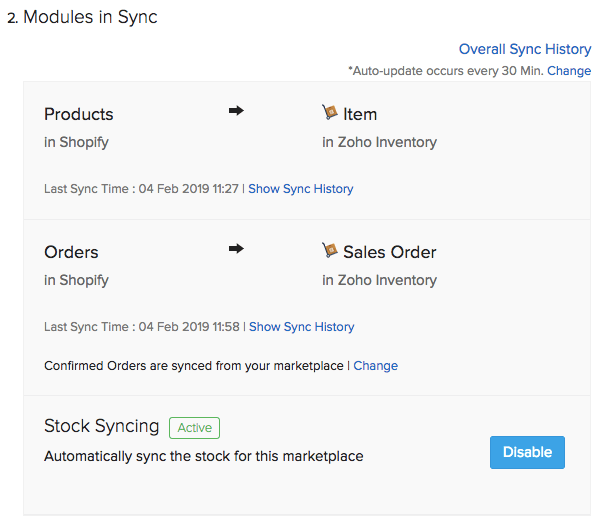This screenshot has height=528, width=603.
Task: Click the arrow icon beside Orders
Action: point(236,249)
